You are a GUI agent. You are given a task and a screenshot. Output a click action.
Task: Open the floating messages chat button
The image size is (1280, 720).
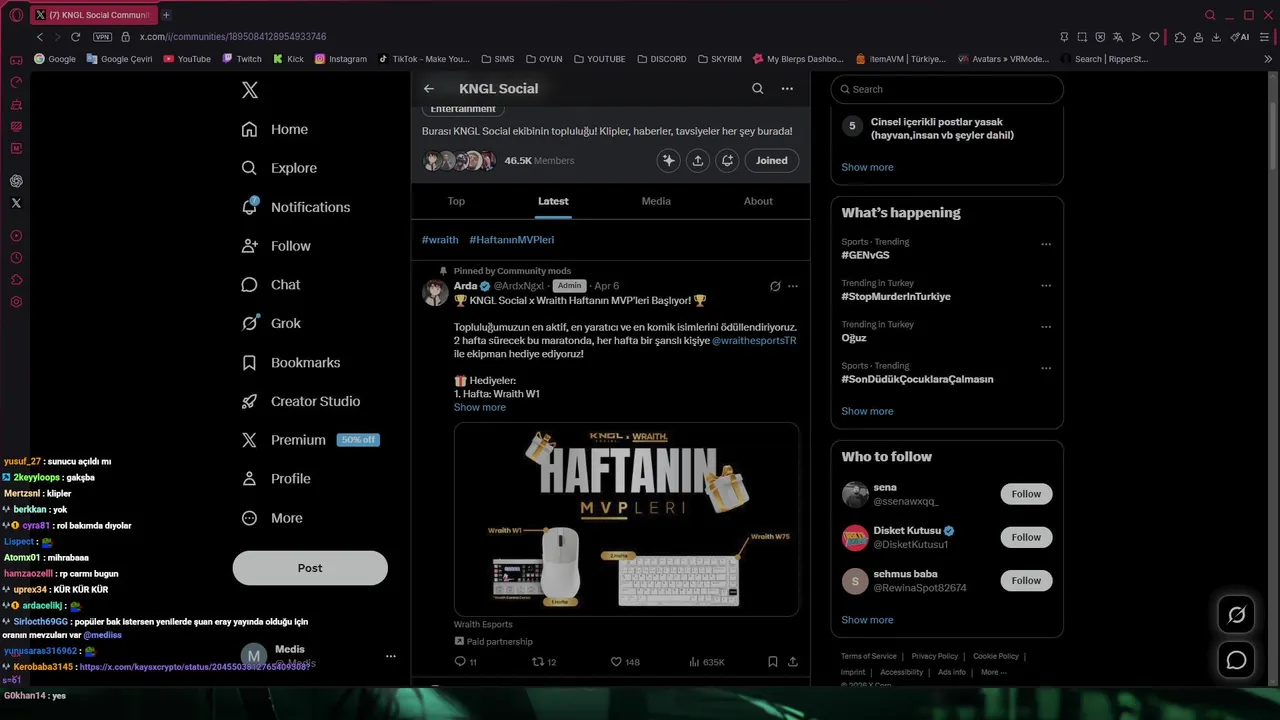[1237, 660]
